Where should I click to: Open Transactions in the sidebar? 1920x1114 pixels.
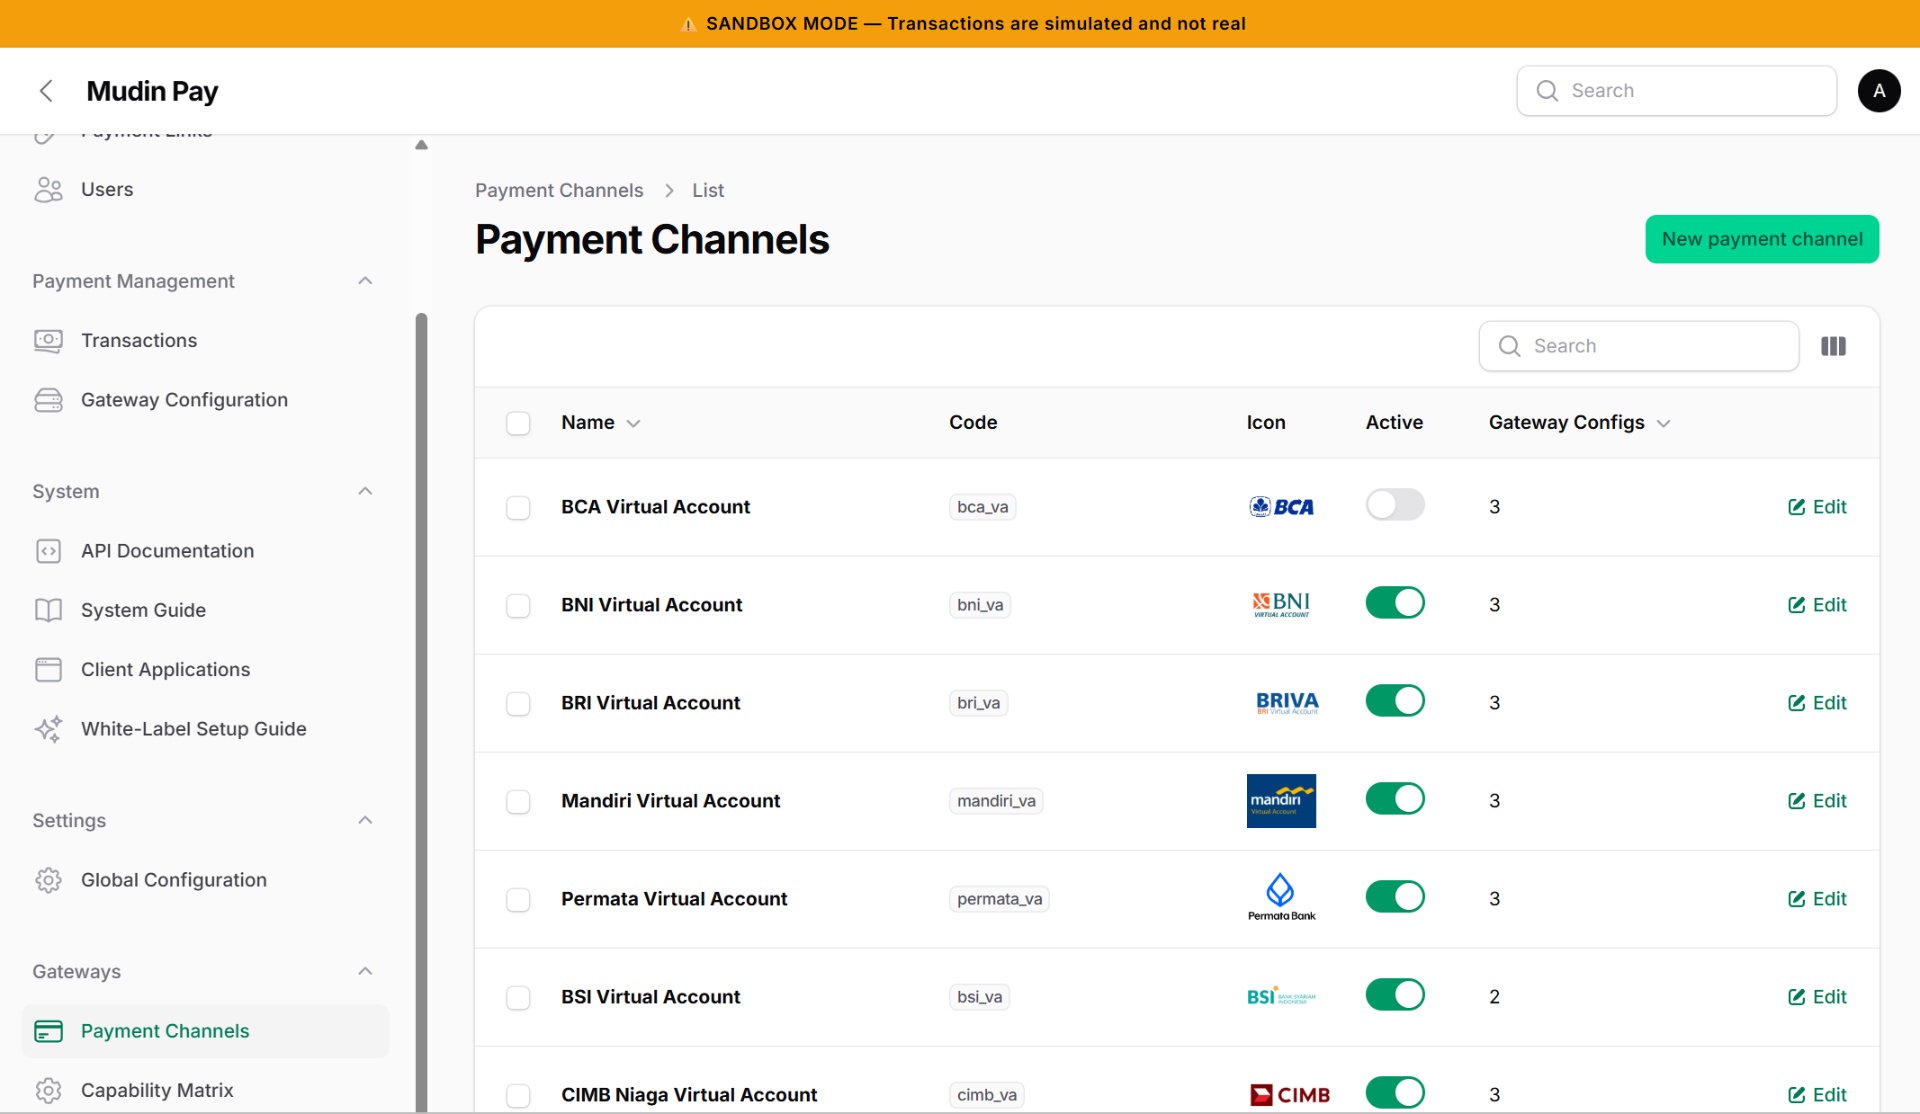coord(205,341)
